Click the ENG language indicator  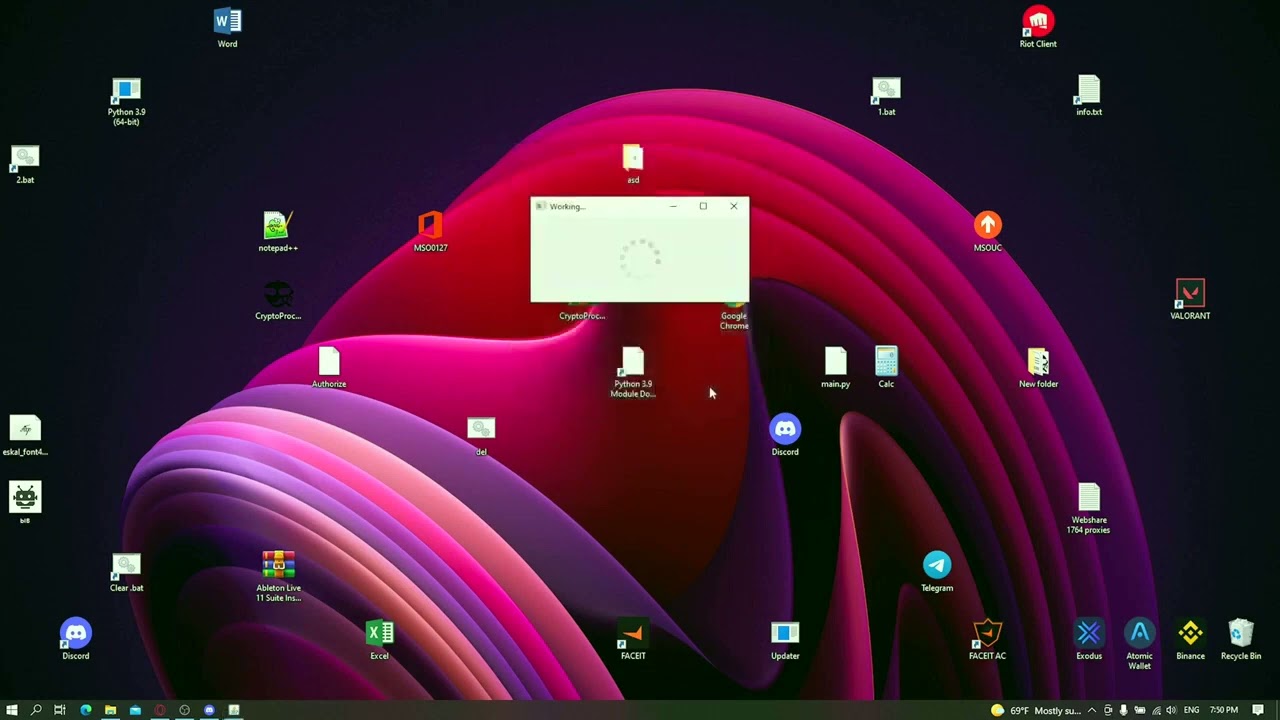coord(1193,710)
